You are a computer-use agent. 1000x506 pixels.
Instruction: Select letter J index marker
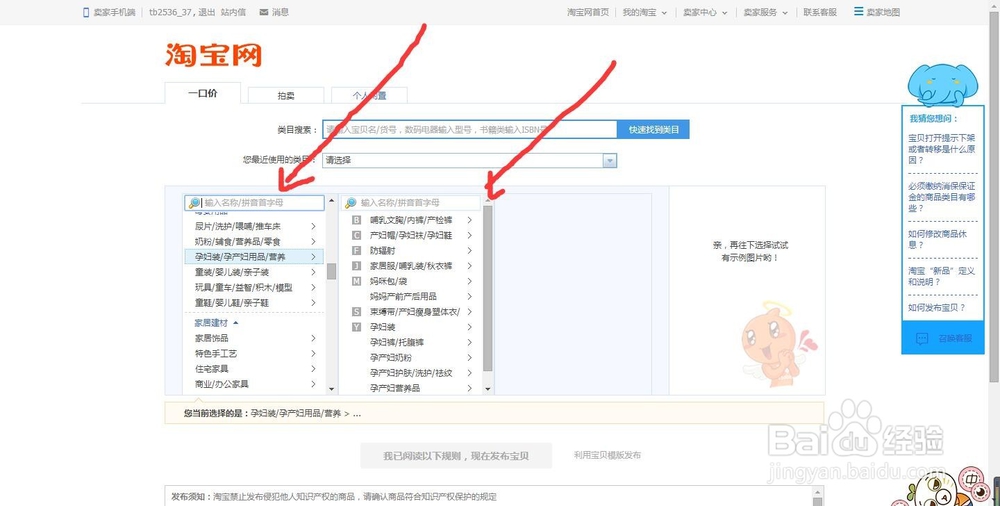pos(357,266)
